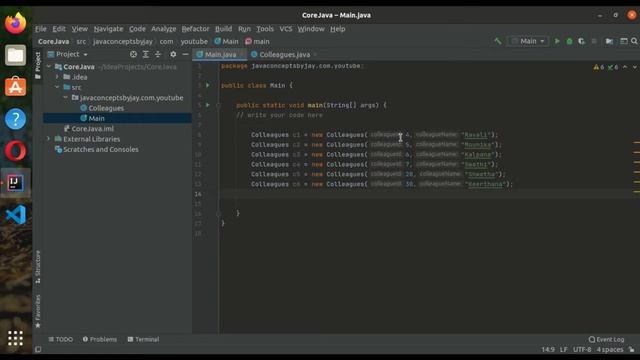This screenshot has width=640, height=360.
Task: Toggle the Favorites side tab
Action: tap(38, 311)
